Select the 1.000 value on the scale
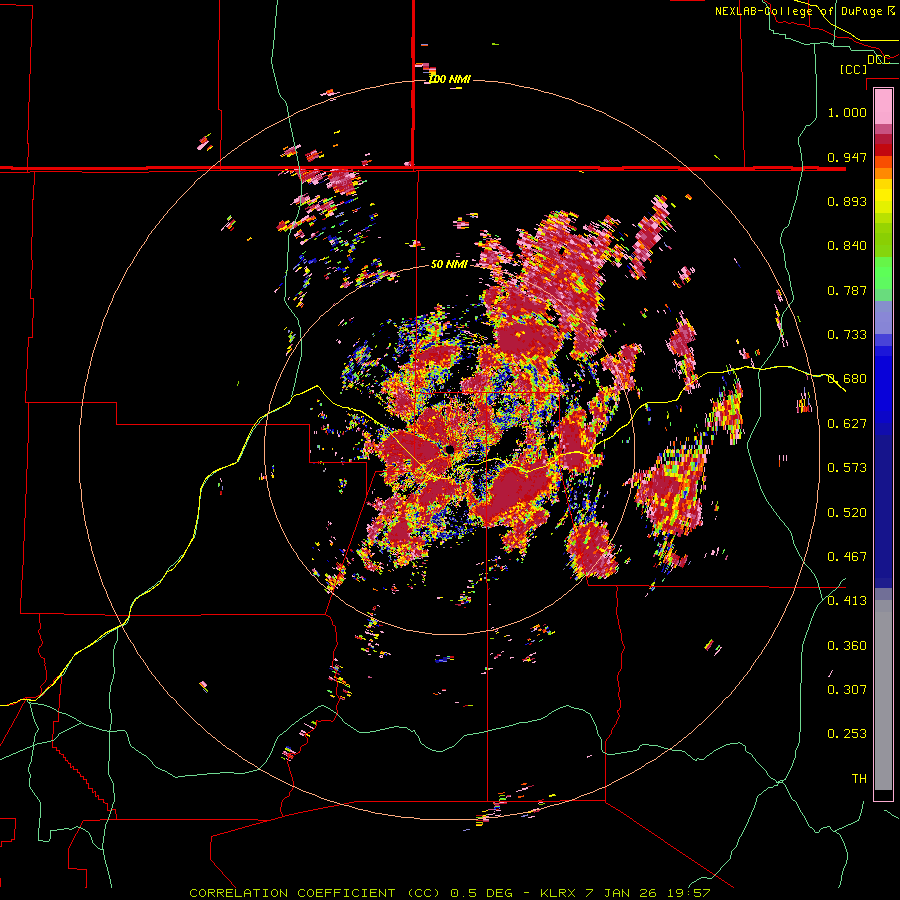The height and width of the screenshot is (900, 900). [x=847, y=112]
